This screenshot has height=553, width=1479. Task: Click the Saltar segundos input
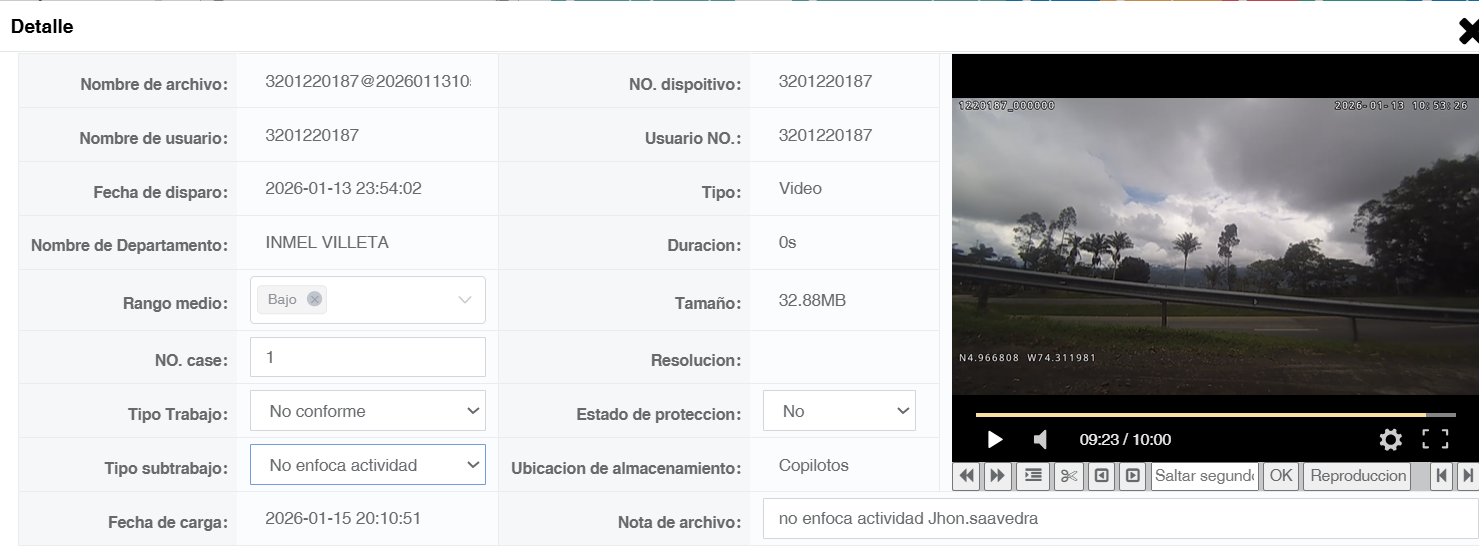click(x=1205, y=476)
